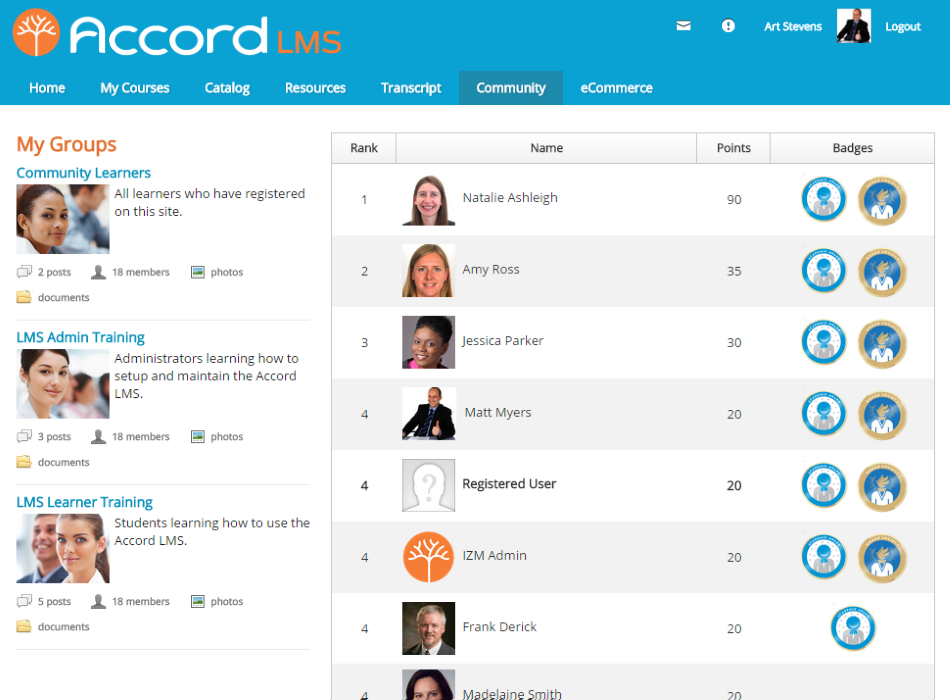Sort leaderboard by Name column header
Image resolution: width=950 pixels, height=700 pixels.
click(x=546, y=148)
